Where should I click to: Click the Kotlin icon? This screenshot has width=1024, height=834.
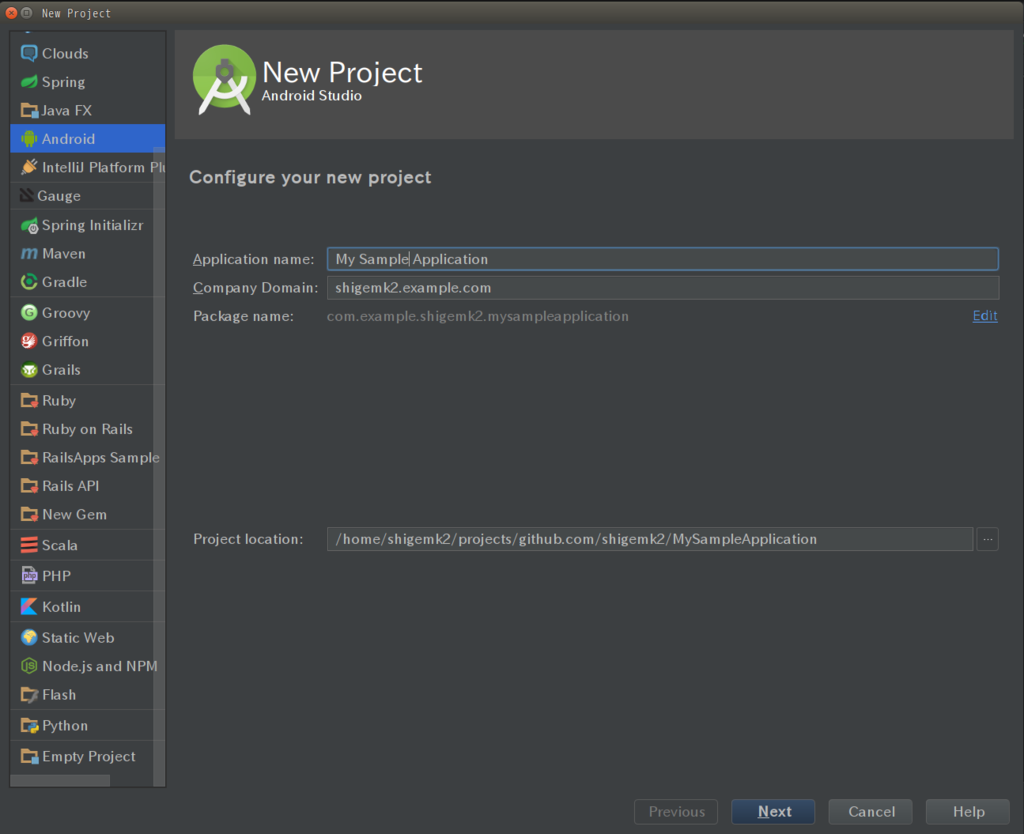pyautogui.click(x=29, y=607)
